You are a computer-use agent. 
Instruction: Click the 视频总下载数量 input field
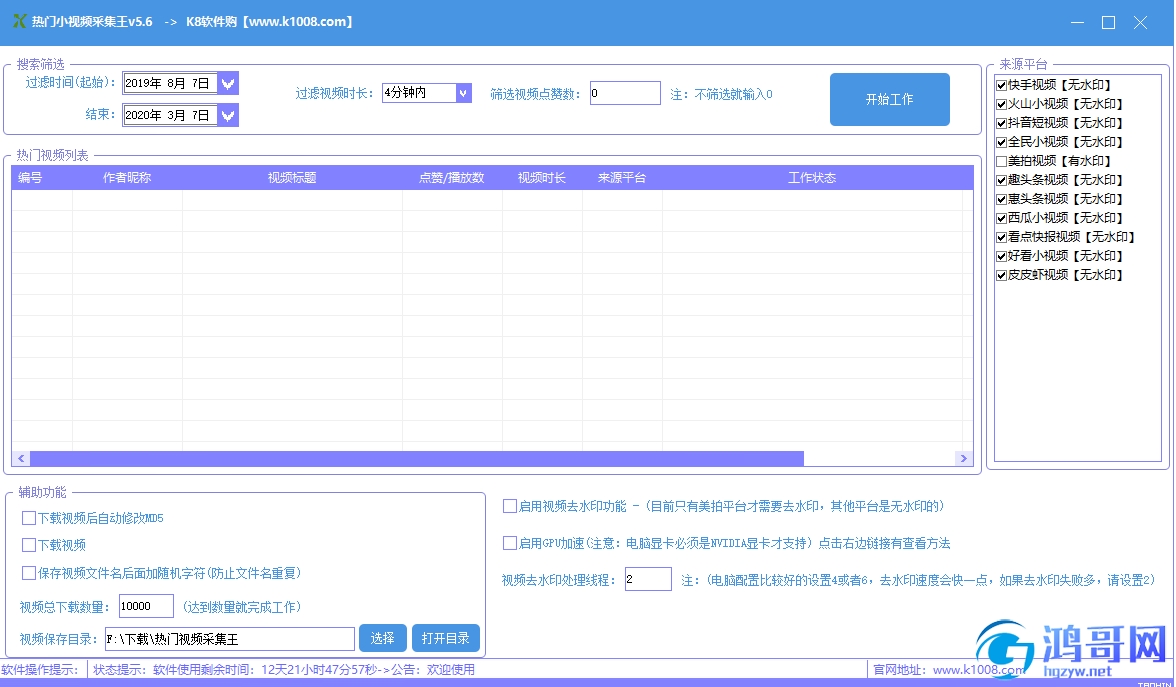[146, 606]
